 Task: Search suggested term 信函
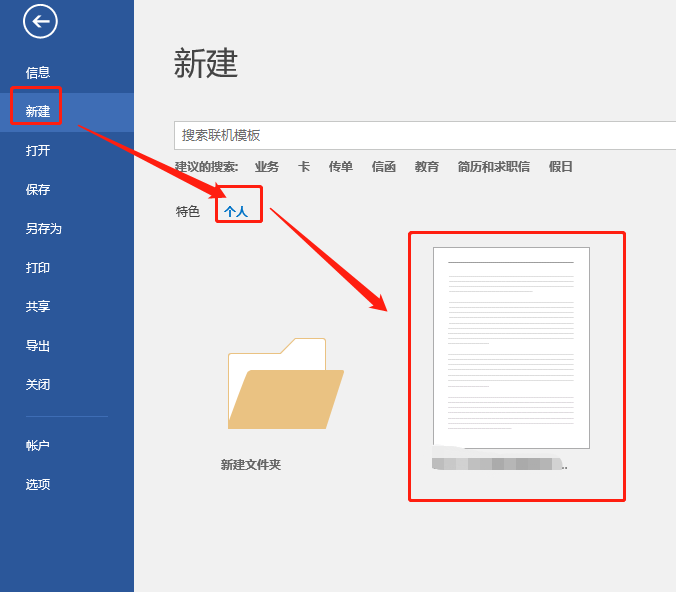coord(384,167)
